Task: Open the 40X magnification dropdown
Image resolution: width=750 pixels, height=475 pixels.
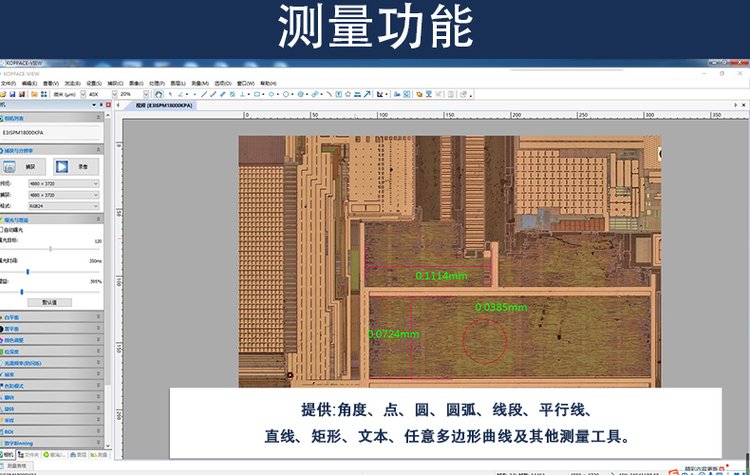Action: click(x=114, y=94)
